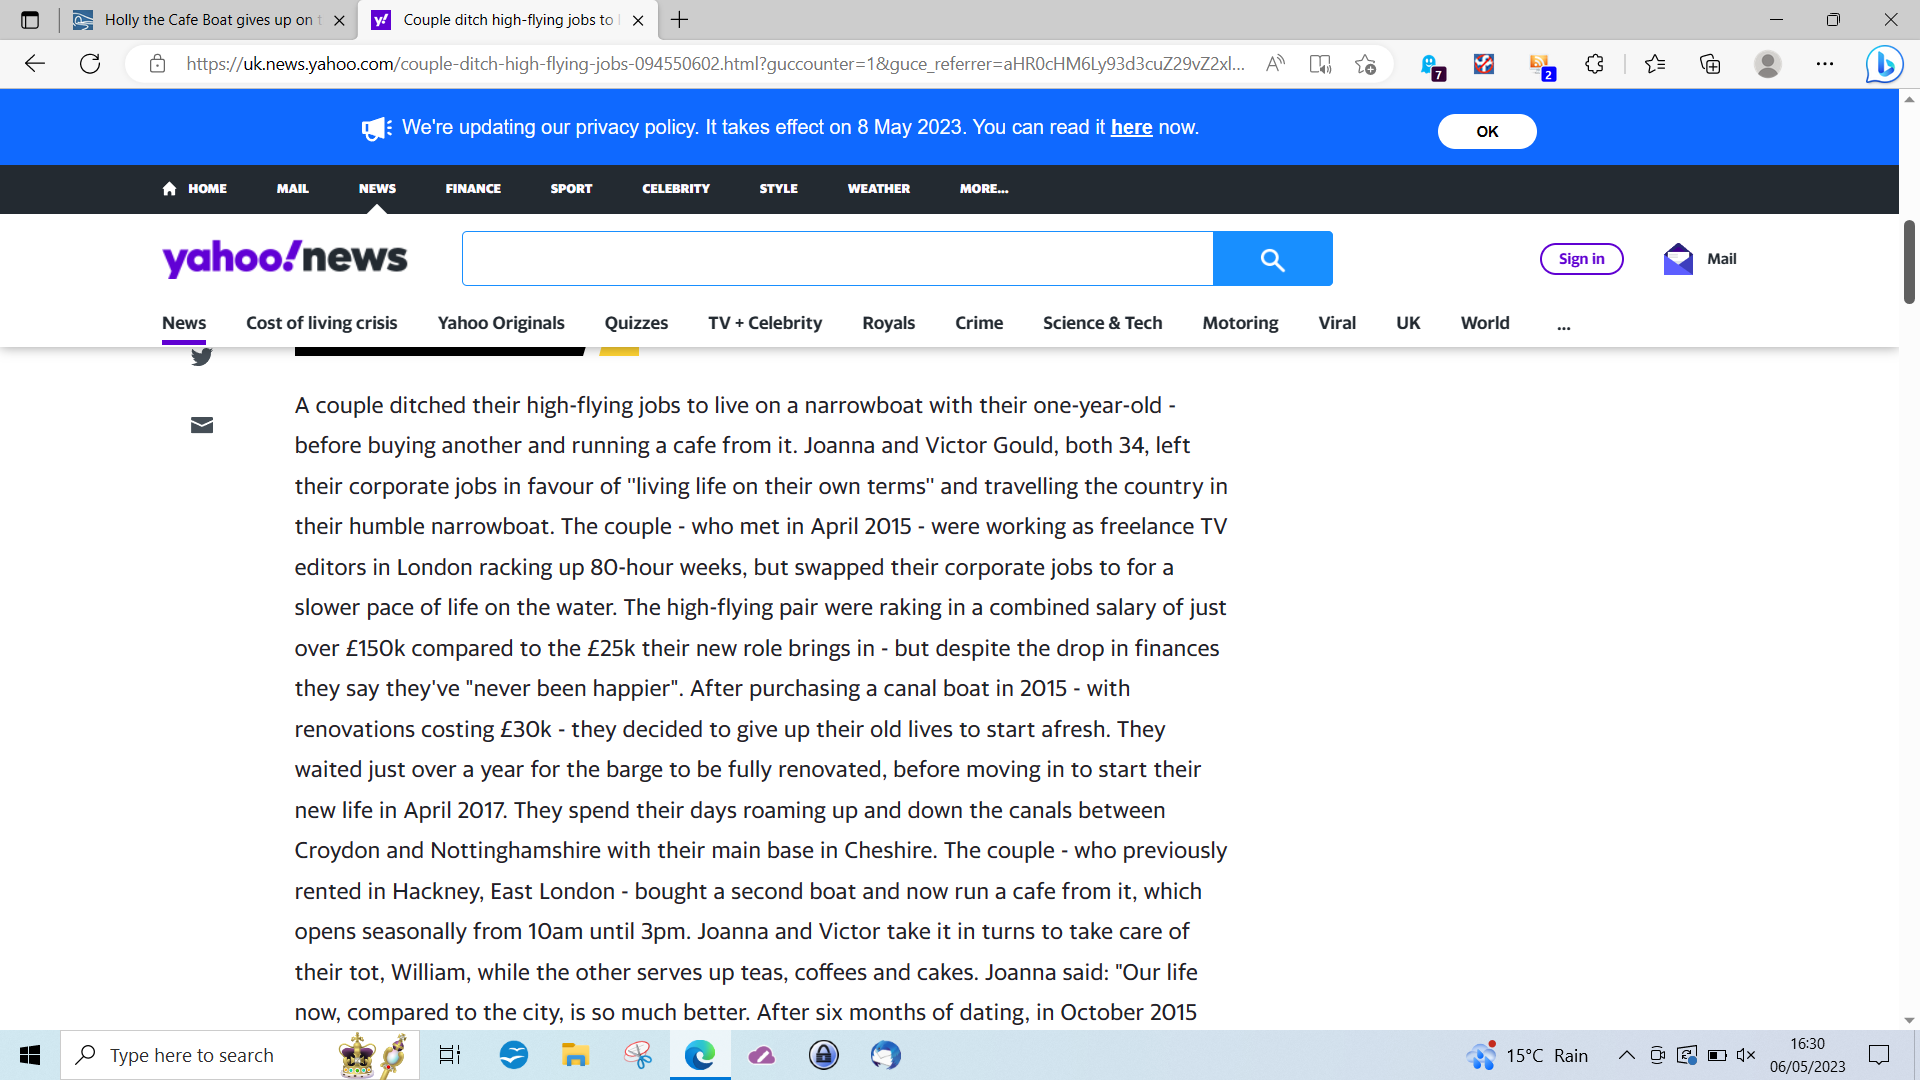Click Read Aloud icon in address bar
The width and height of the screenshot is (1920, 1080).
1275,64
